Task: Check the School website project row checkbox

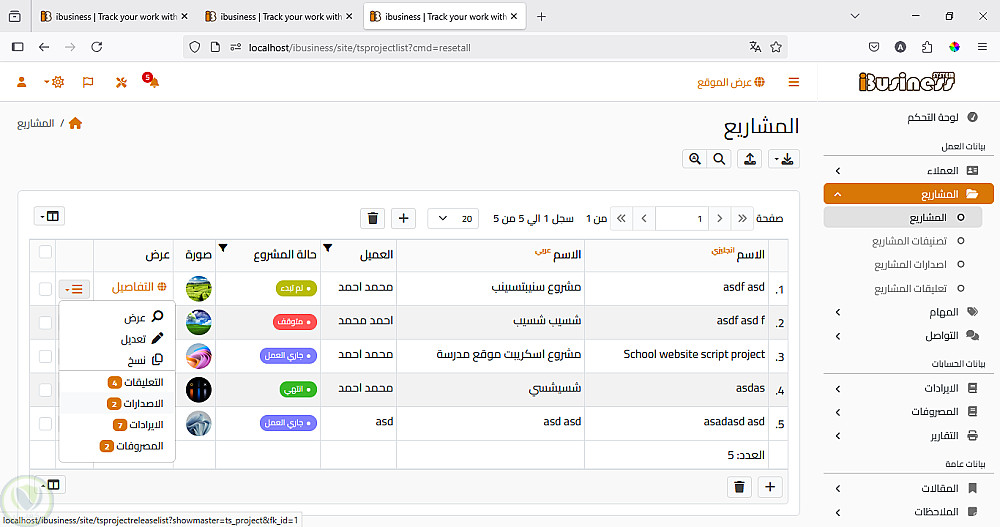Action: (45, 356)
